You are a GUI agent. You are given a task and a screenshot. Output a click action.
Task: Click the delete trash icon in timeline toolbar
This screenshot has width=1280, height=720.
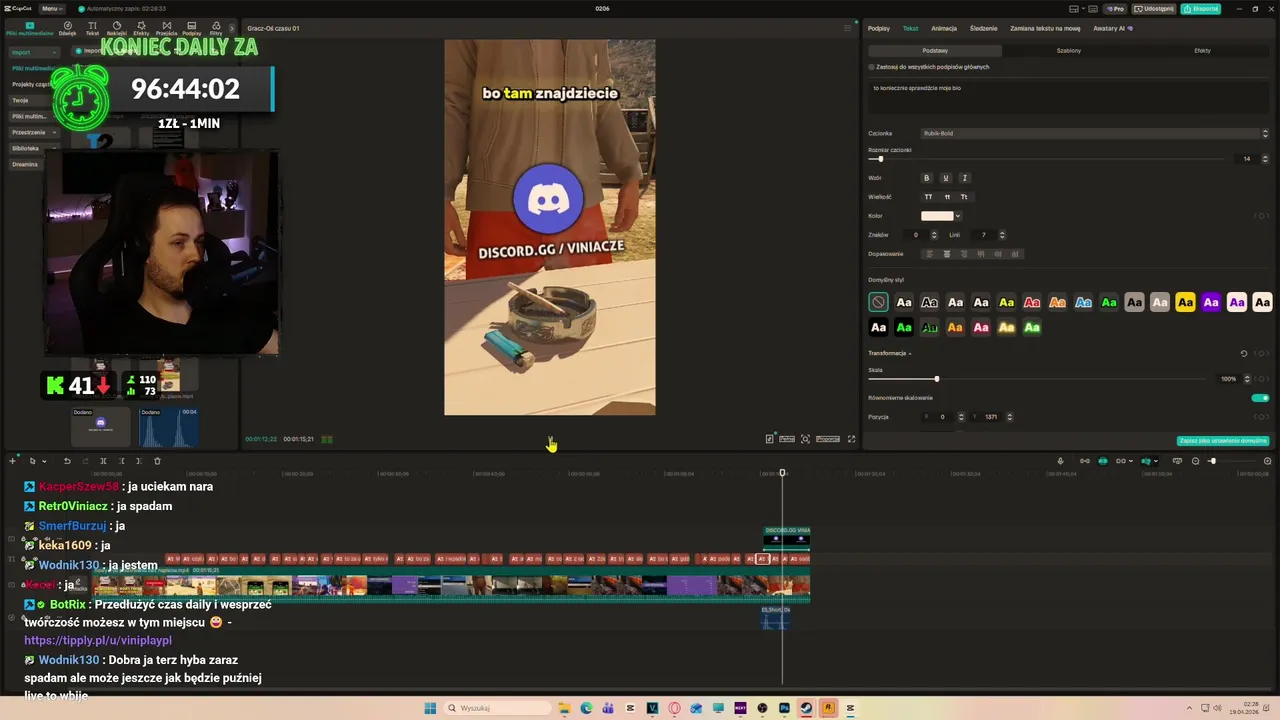click(157, 461)
